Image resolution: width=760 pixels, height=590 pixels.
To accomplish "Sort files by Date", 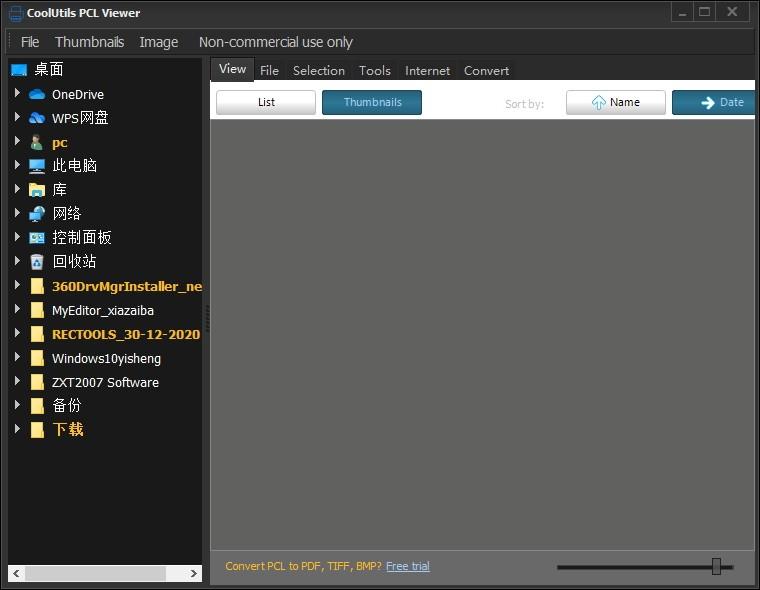I will (713, 102).
